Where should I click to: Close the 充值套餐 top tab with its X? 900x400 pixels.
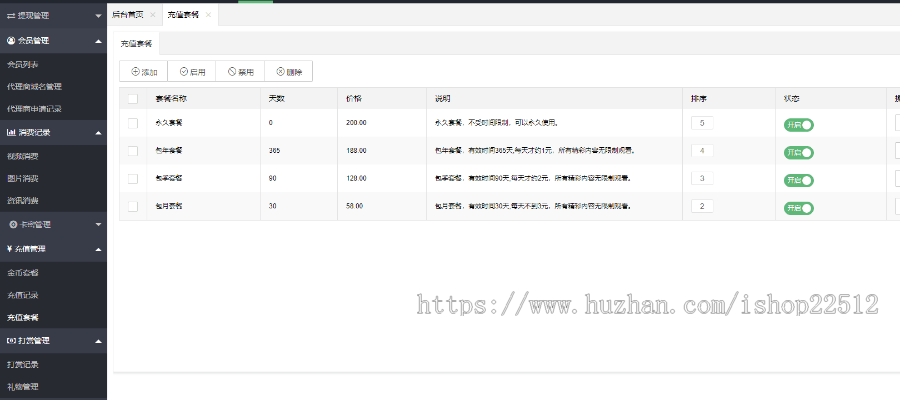click(x=208, y=15)
